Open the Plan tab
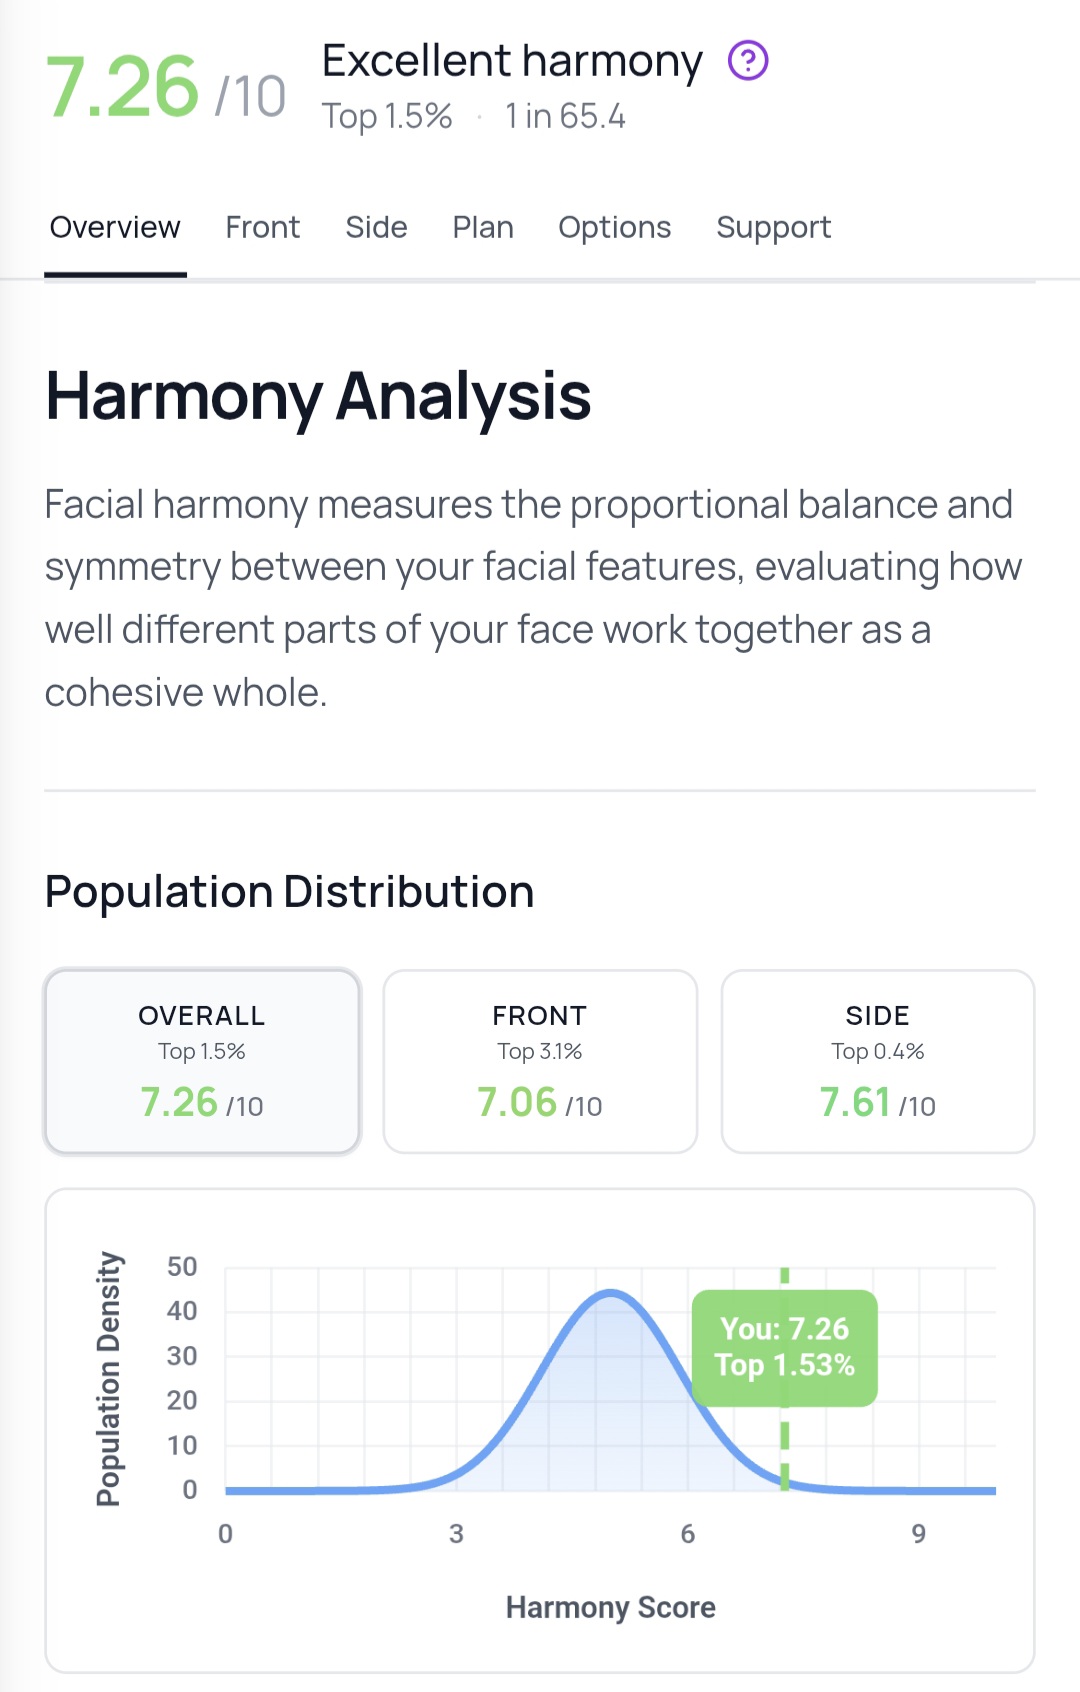This screenshot has width=1080, height=1692. point(483,228)
